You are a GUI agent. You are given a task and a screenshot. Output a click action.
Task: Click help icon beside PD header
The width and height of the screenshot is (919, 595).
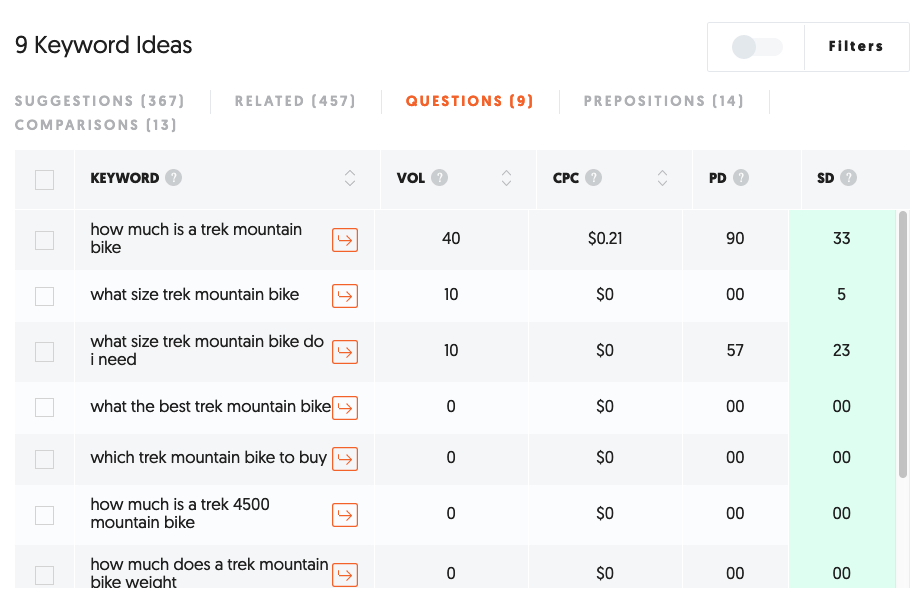741,178
